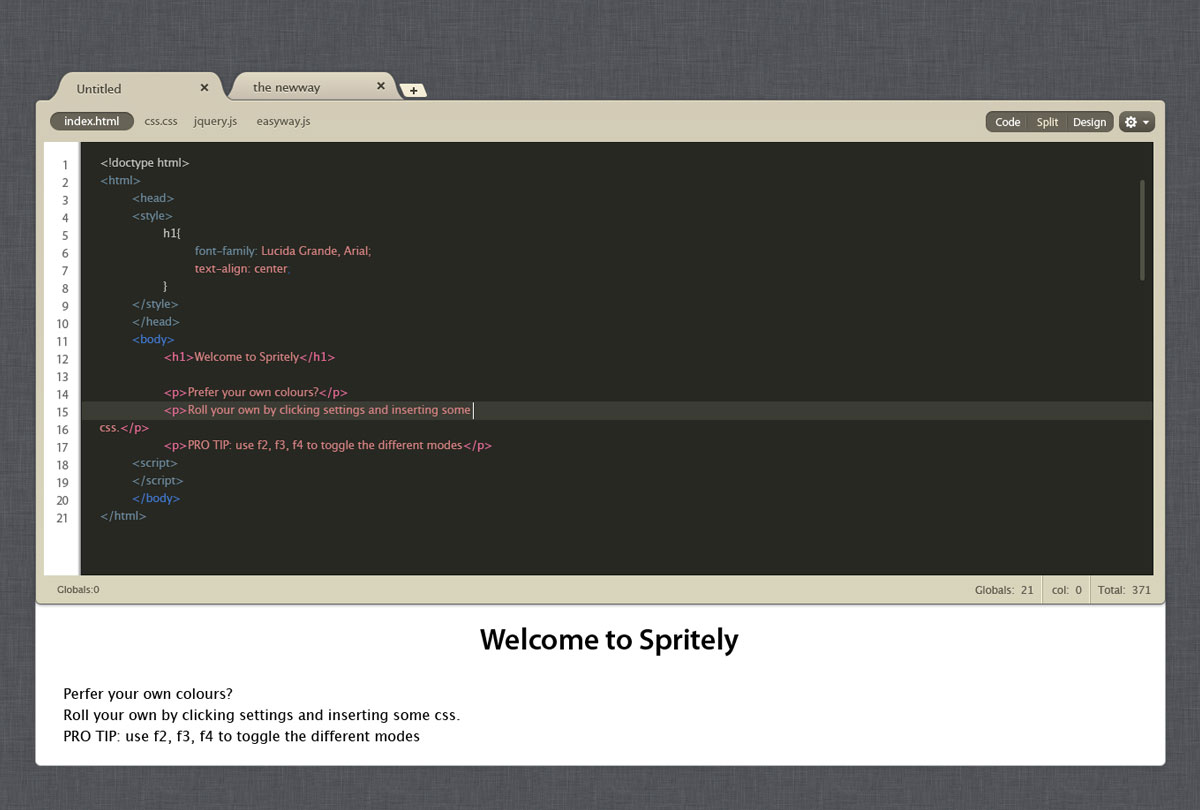
Task: Click the closing '</style>' tag
Action: click(x=155, y=304)
